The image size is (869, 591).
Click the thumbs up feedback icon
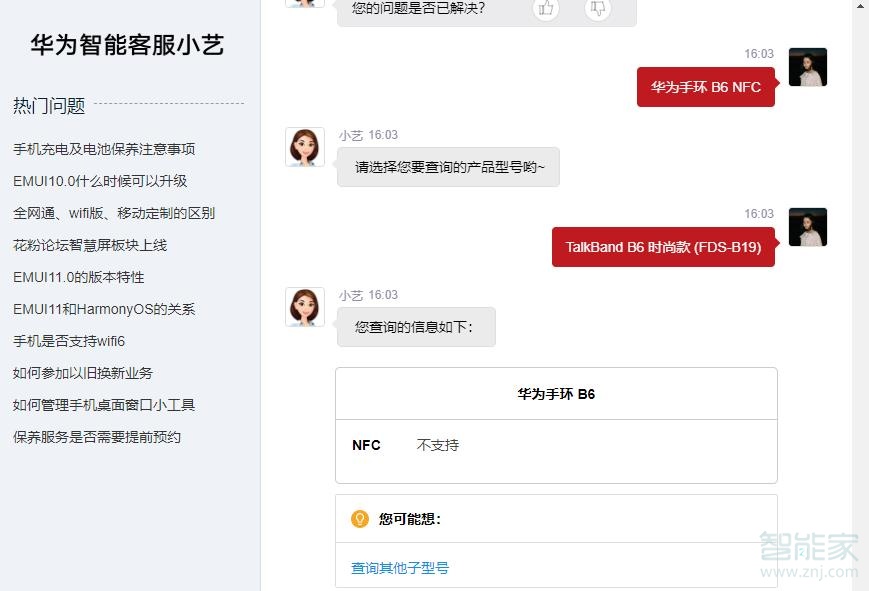tap(545, 8)
